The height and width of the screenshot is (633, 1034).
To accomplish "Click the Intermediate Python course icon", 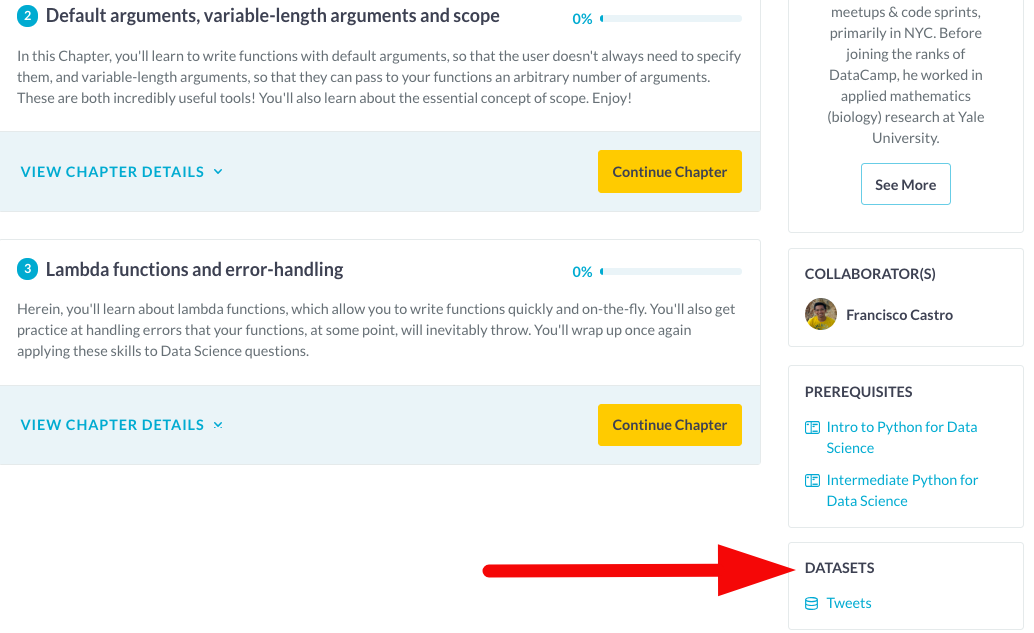I will (x=812, y=481).
